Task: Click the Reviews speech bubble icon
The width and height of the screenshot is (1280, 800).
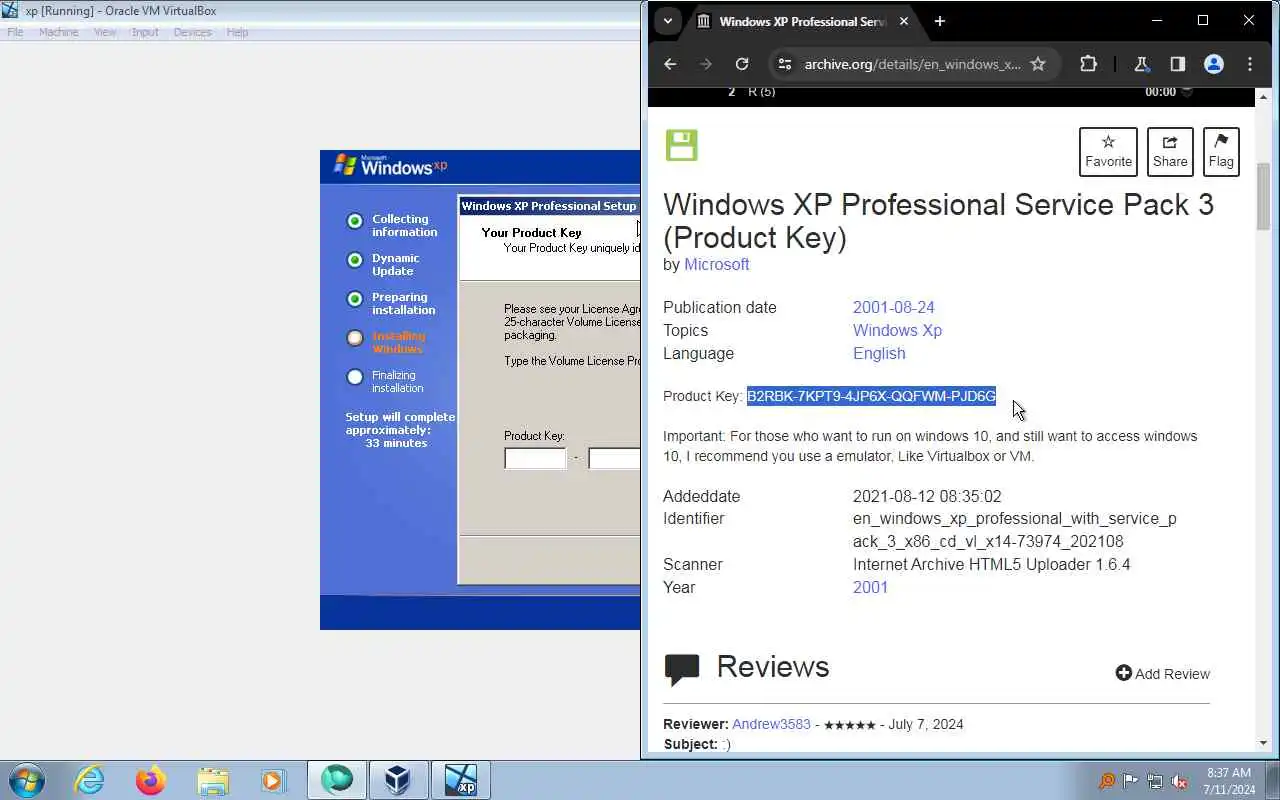Action: point(682,670)
